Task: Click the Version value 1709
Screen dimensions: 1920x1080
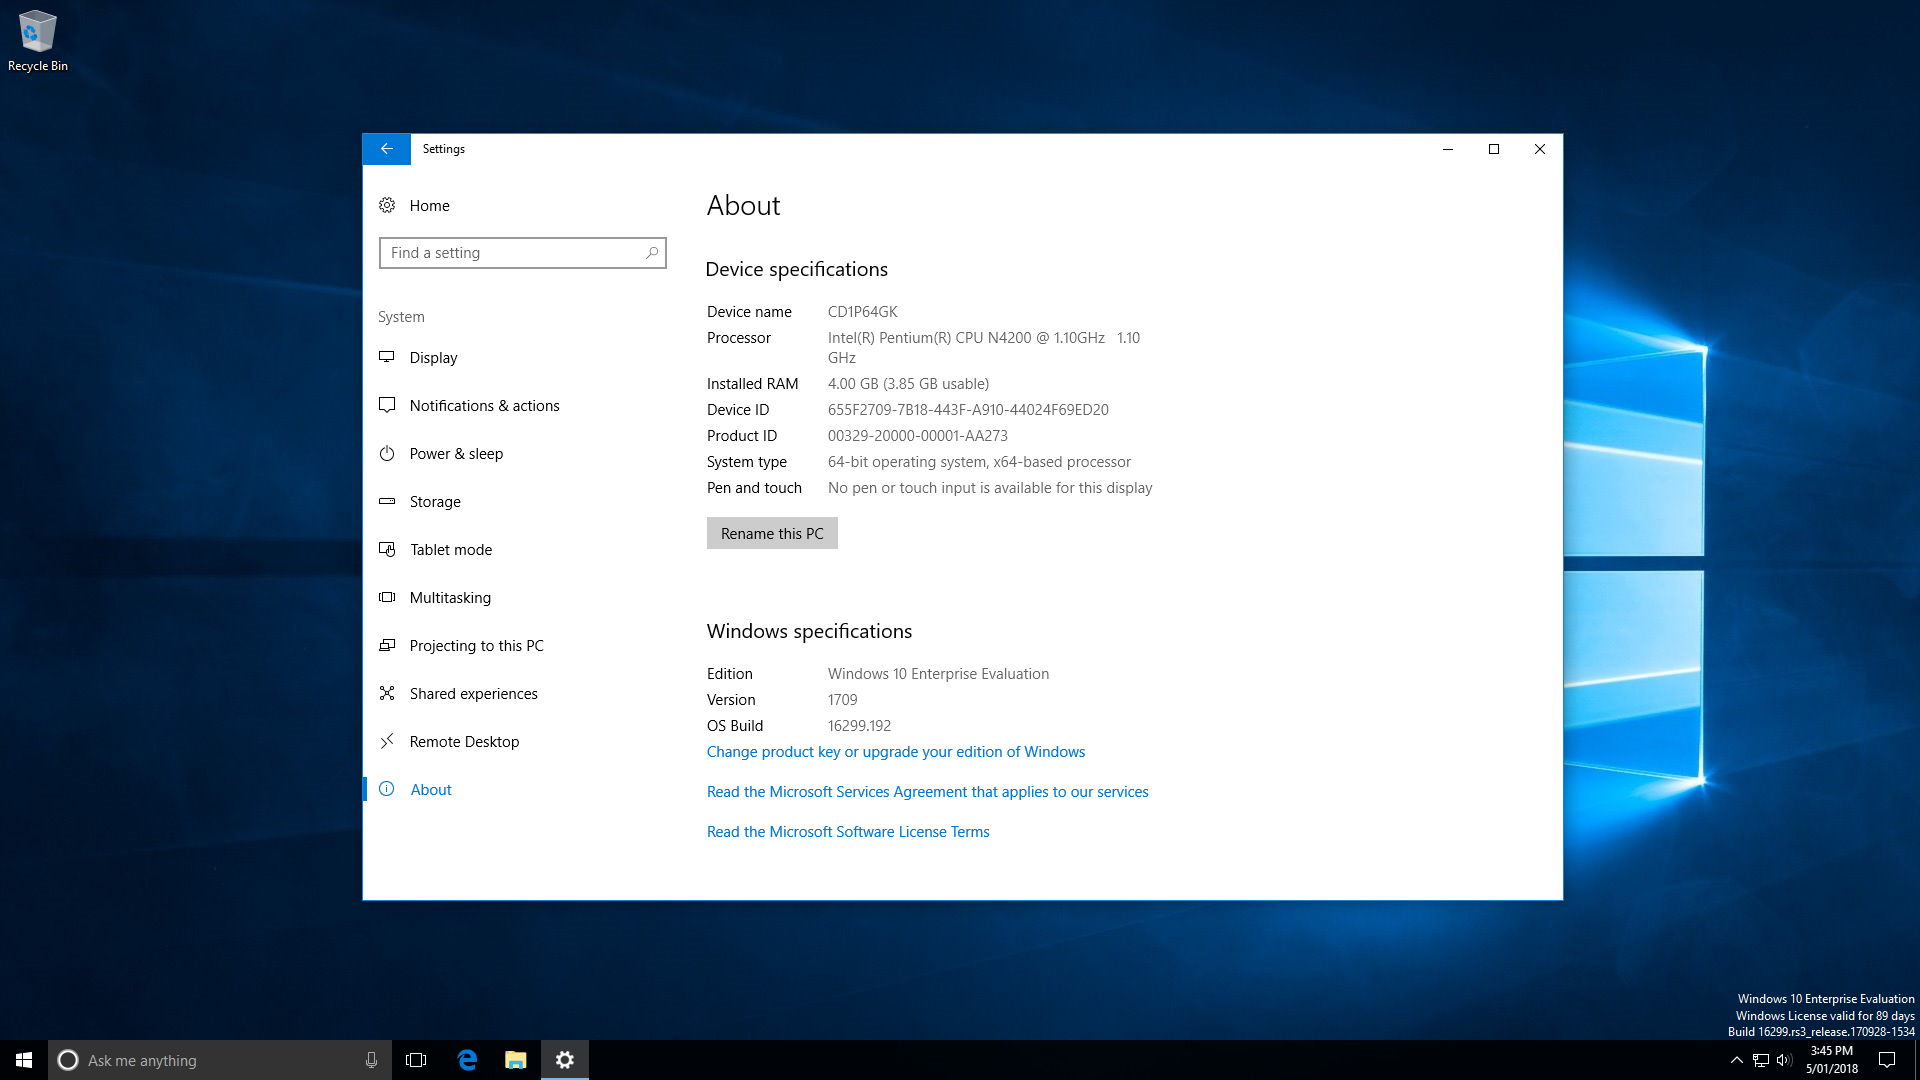Action: [x=842, y=700]
